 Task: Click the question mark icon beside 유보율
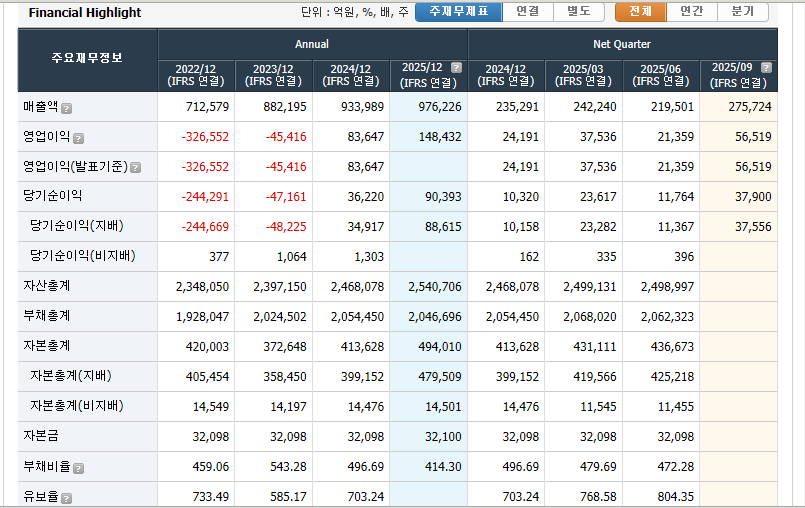tap(67, 497)
